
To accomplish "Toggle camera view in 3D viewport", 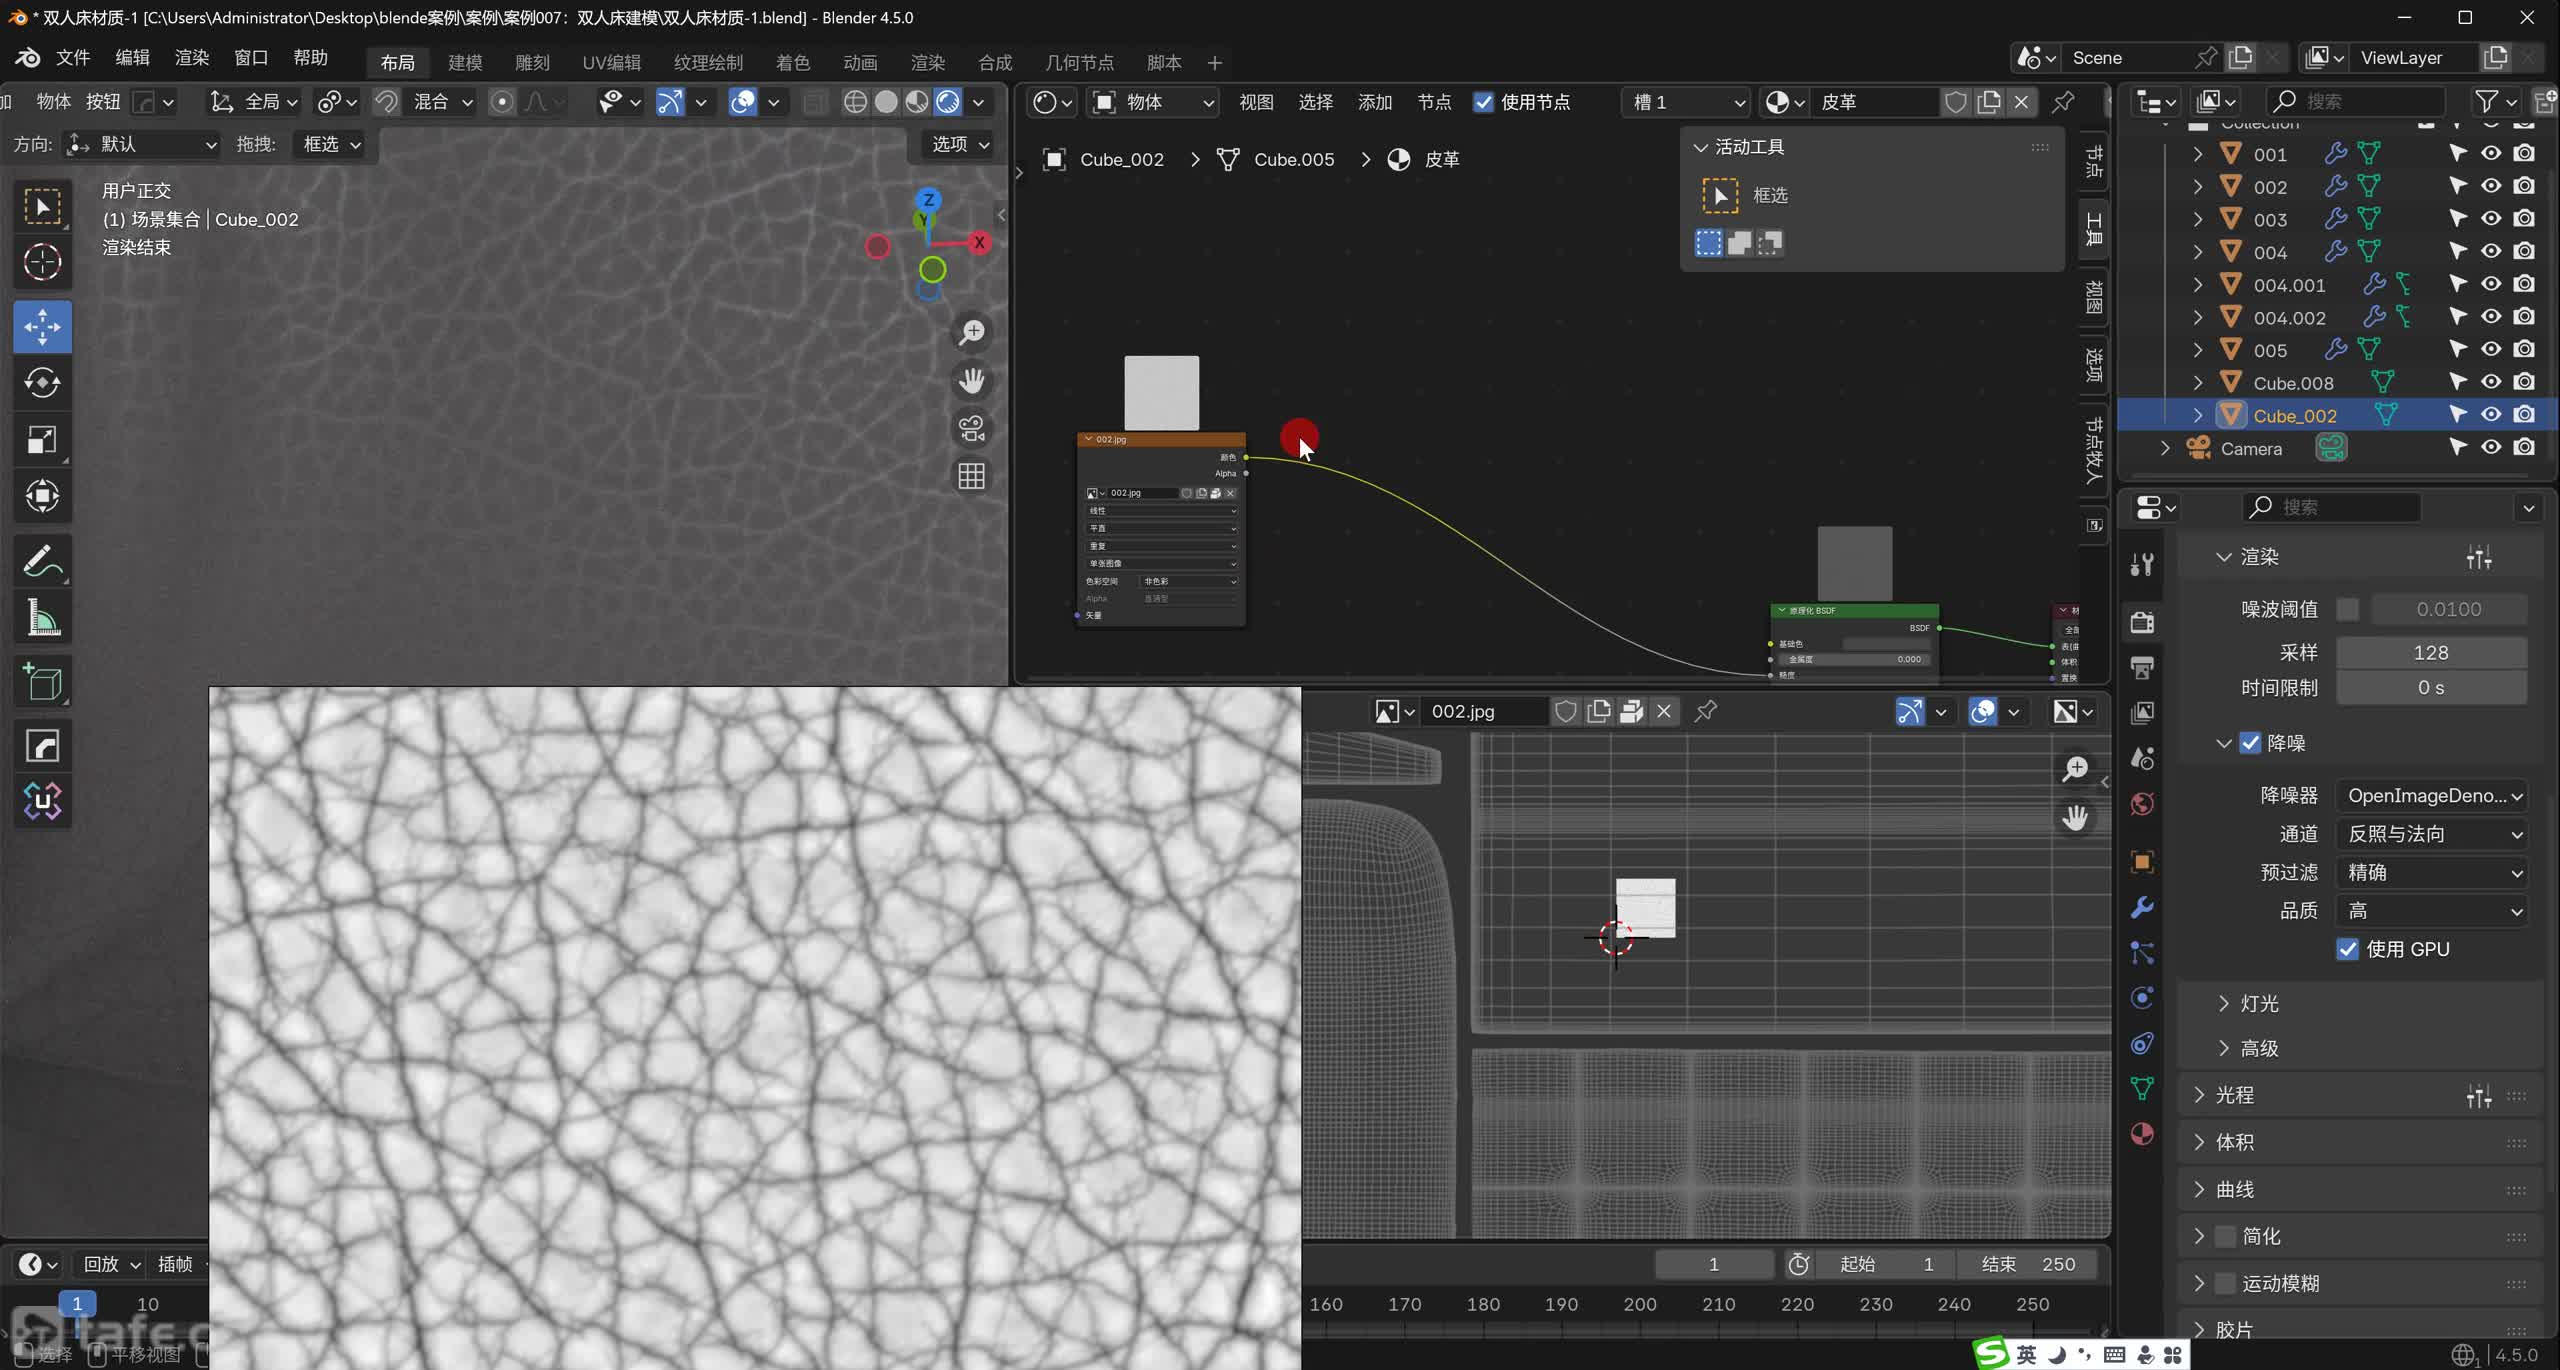I will point(971,428).
